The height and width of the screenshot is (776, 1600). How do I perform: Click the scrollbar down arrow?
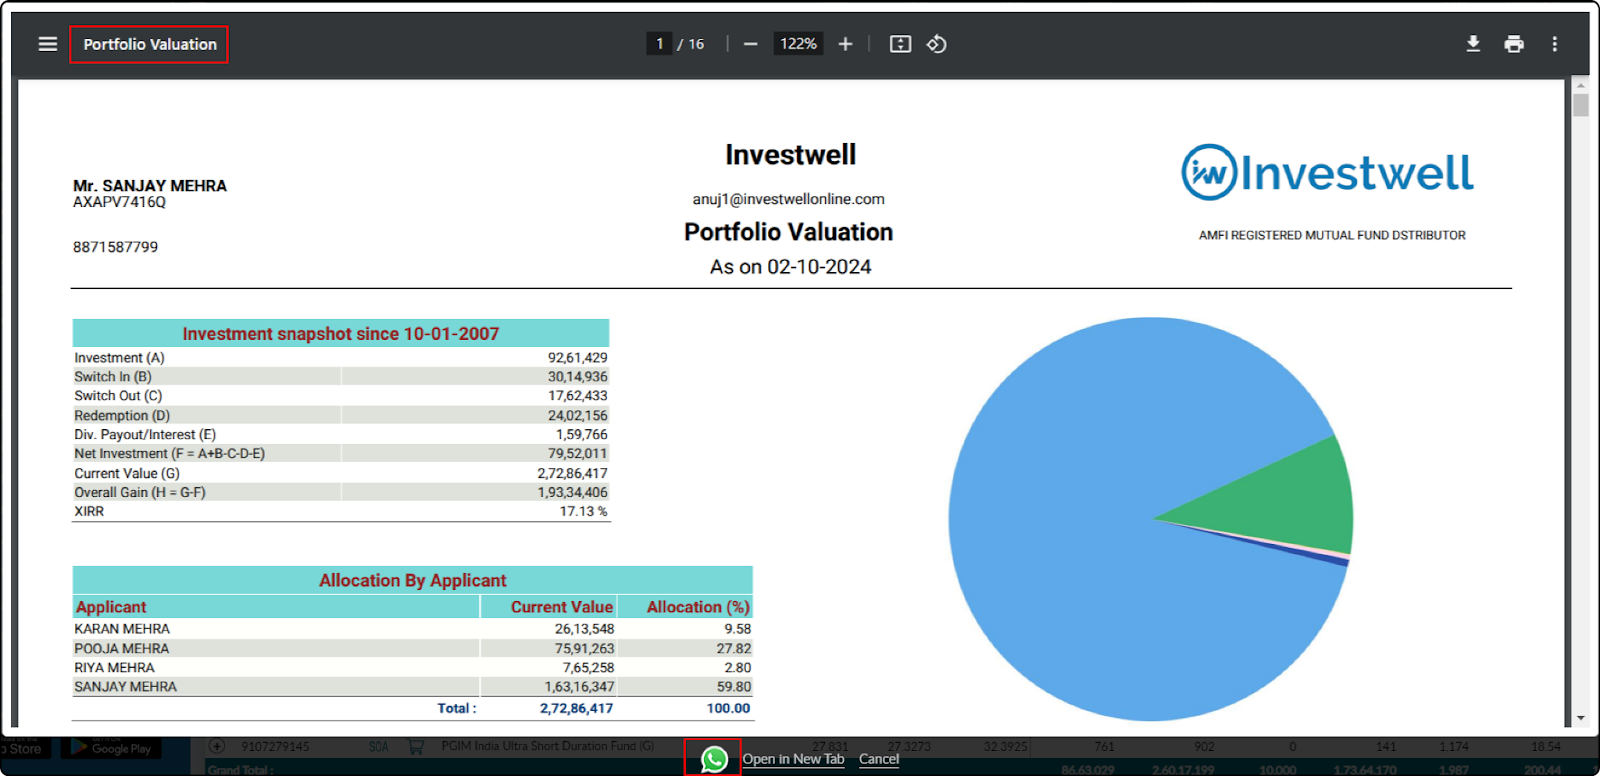[x=1581, y=718]
